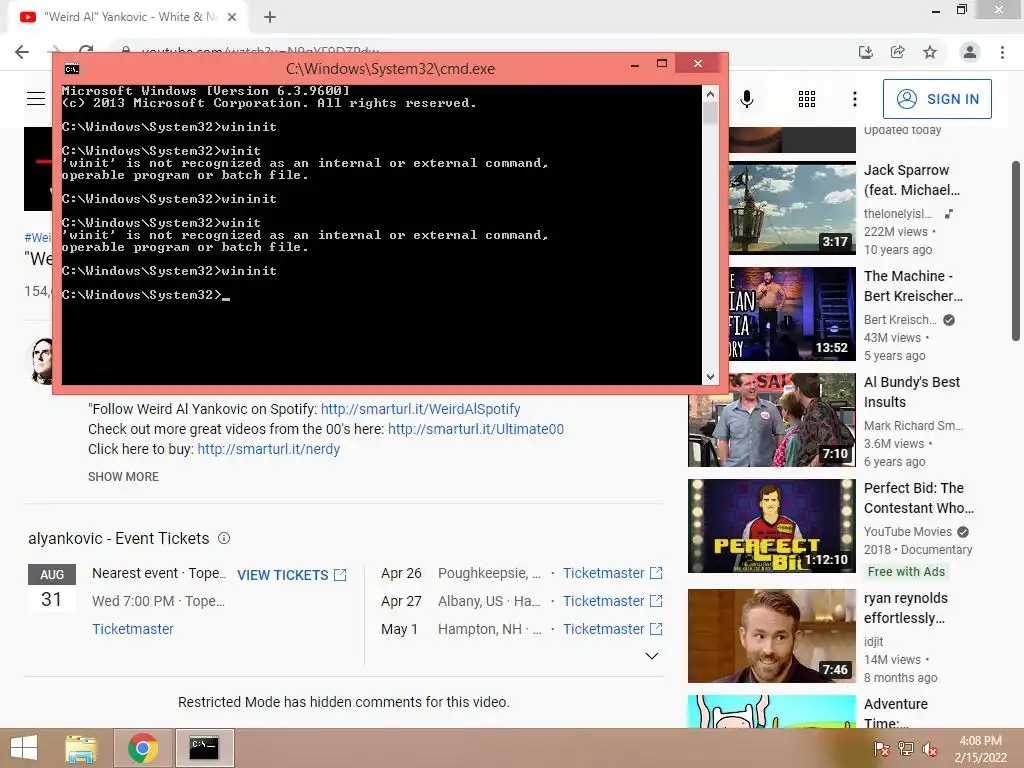Viewport: 1024px width, 768px height.
Task: Click Al Bundy's Best Insults title
Action: point(912,392)
